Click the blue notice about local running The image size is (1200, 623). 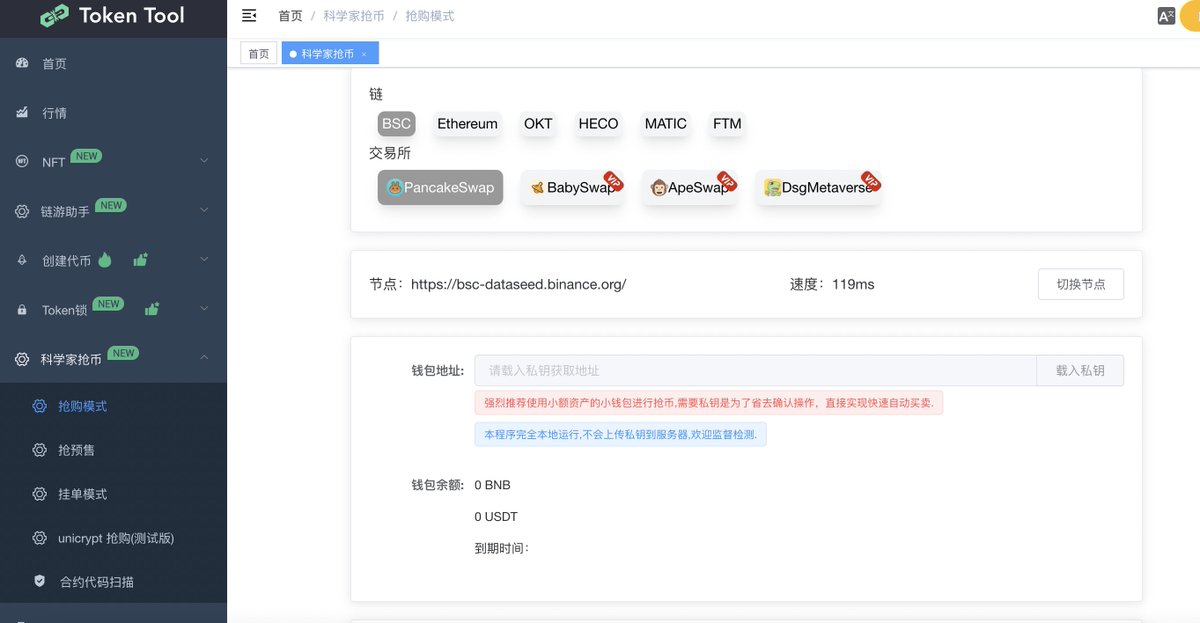pos(620,435)
